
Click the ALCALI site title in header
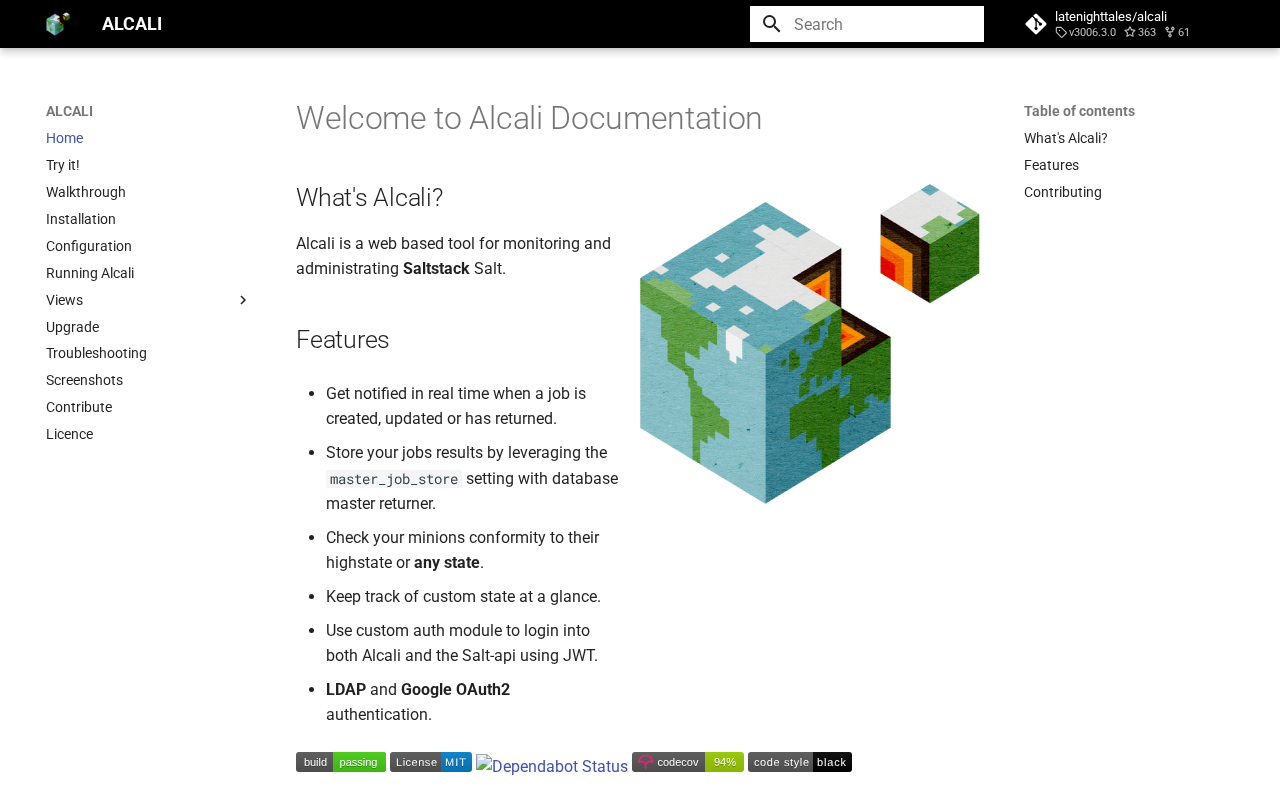coord(132,24)
